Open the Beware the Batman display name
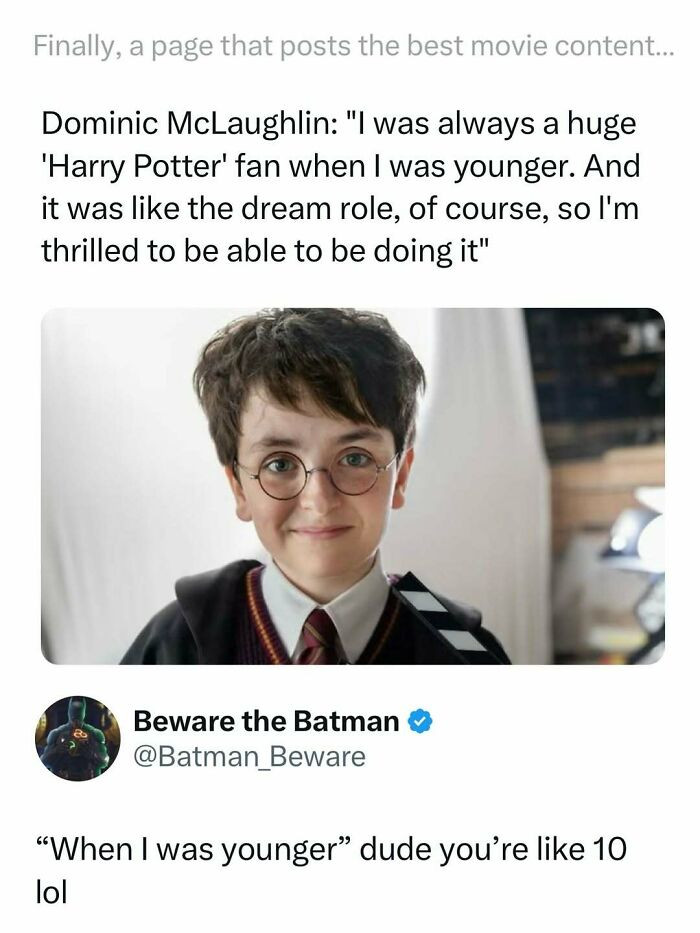 266,720
